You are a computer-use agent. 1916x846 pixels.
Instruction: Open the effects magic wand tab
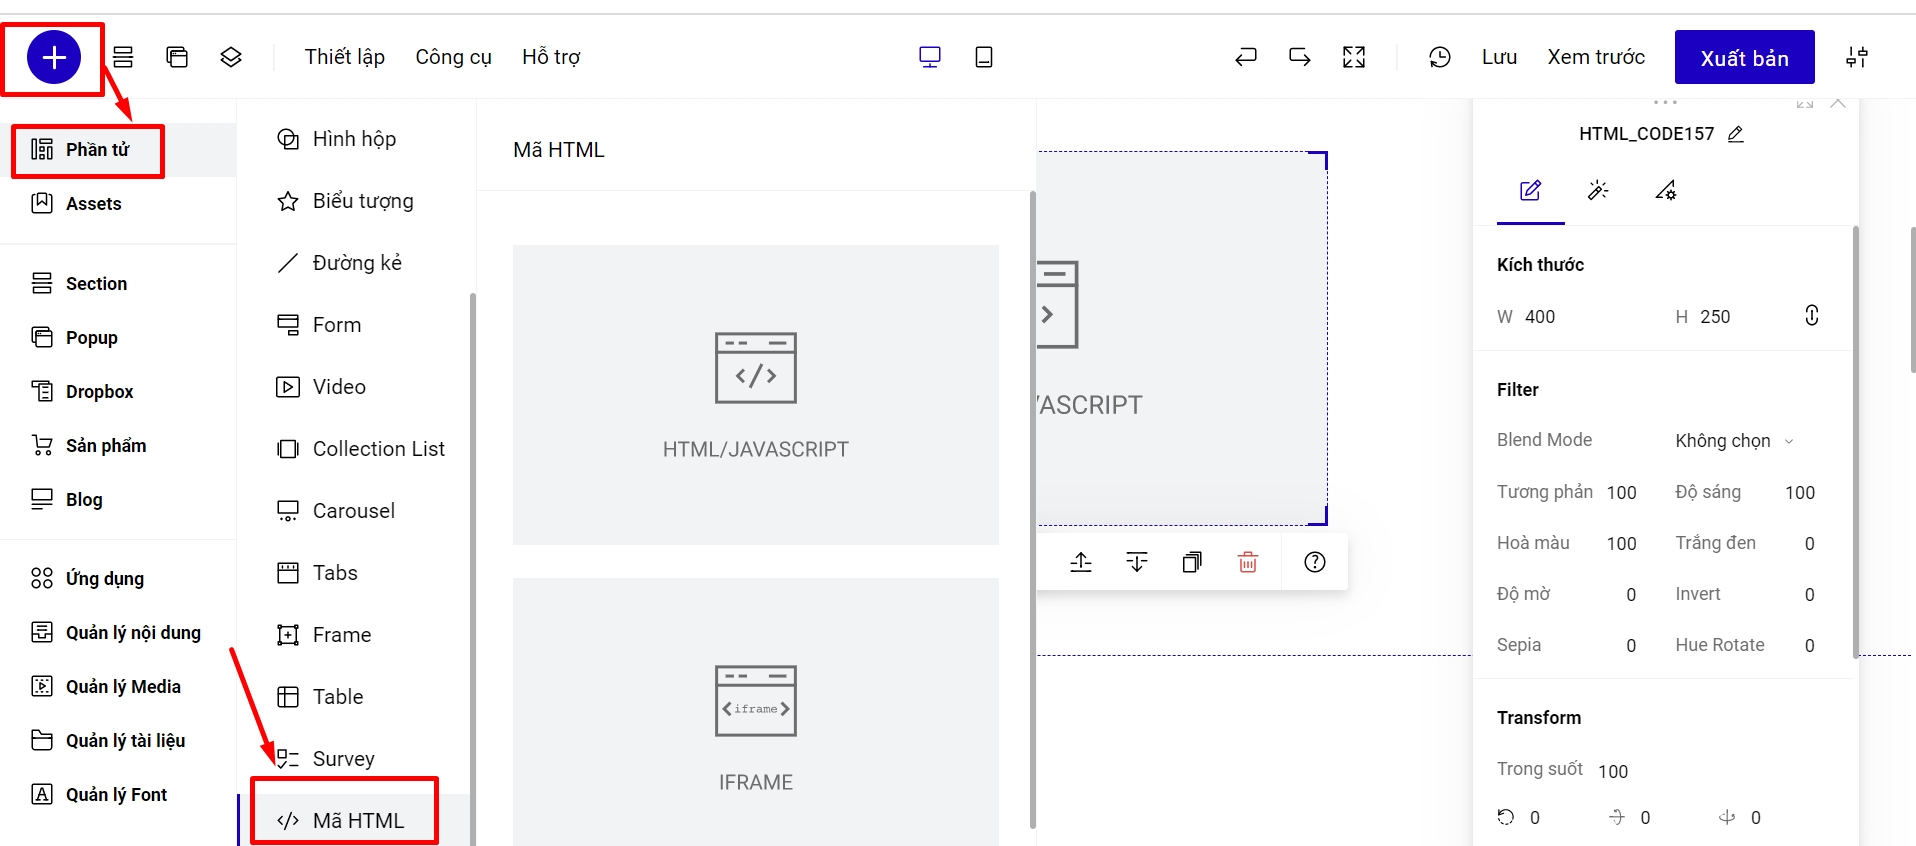click(1597, 190)
